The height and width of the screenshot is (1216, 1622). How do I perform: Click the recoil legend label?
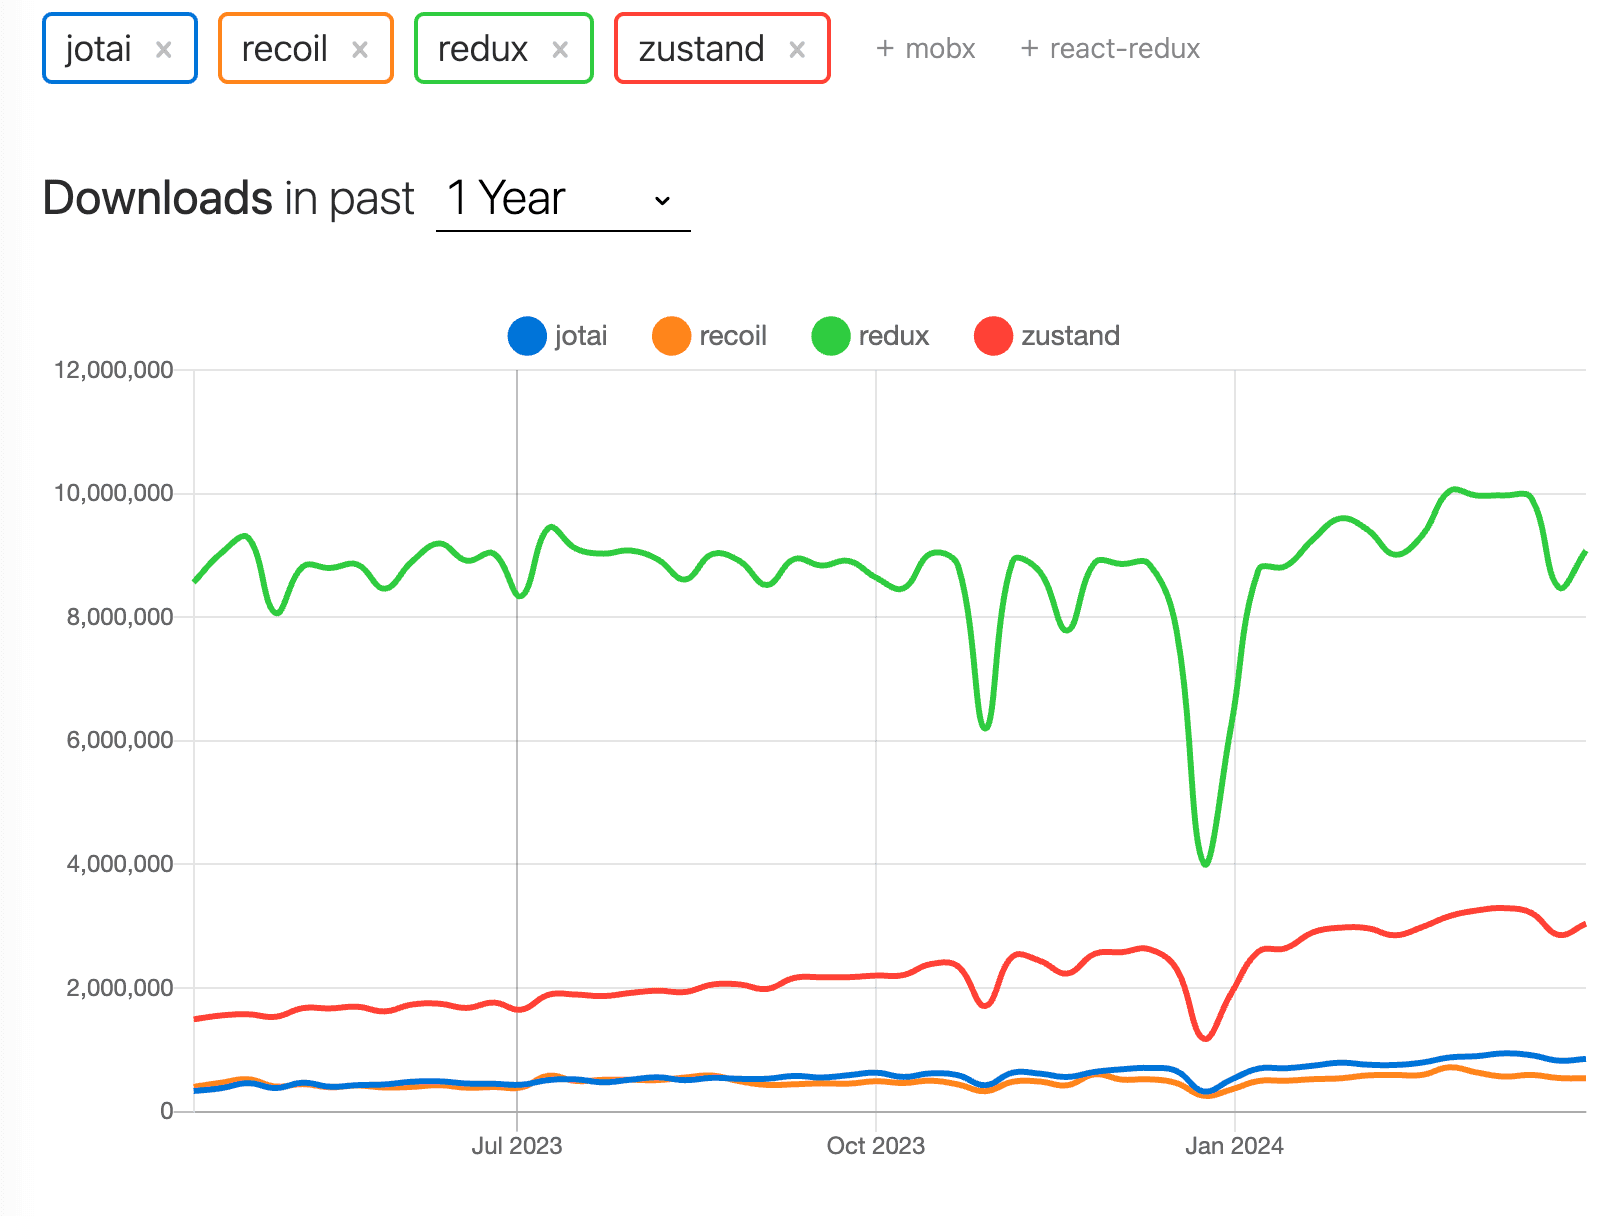coord(733,336)
